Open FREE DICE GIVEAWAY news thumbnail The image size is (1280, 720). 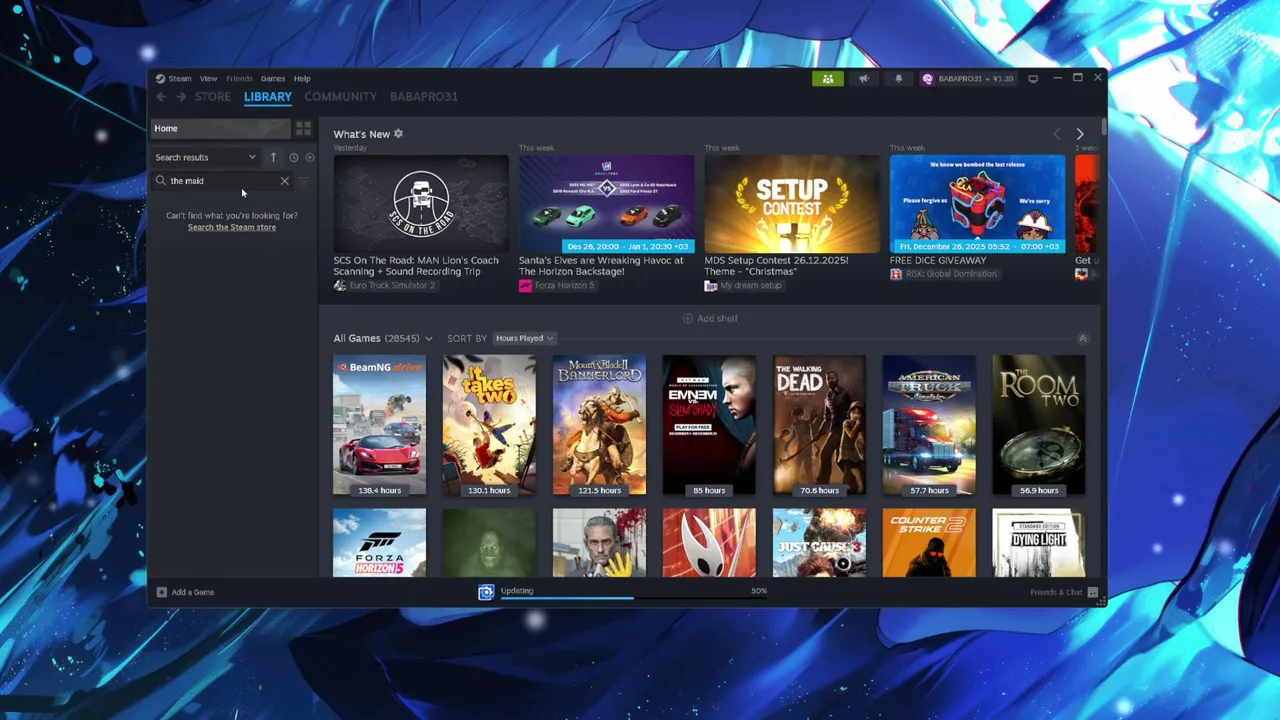click(x=977, y=204)
